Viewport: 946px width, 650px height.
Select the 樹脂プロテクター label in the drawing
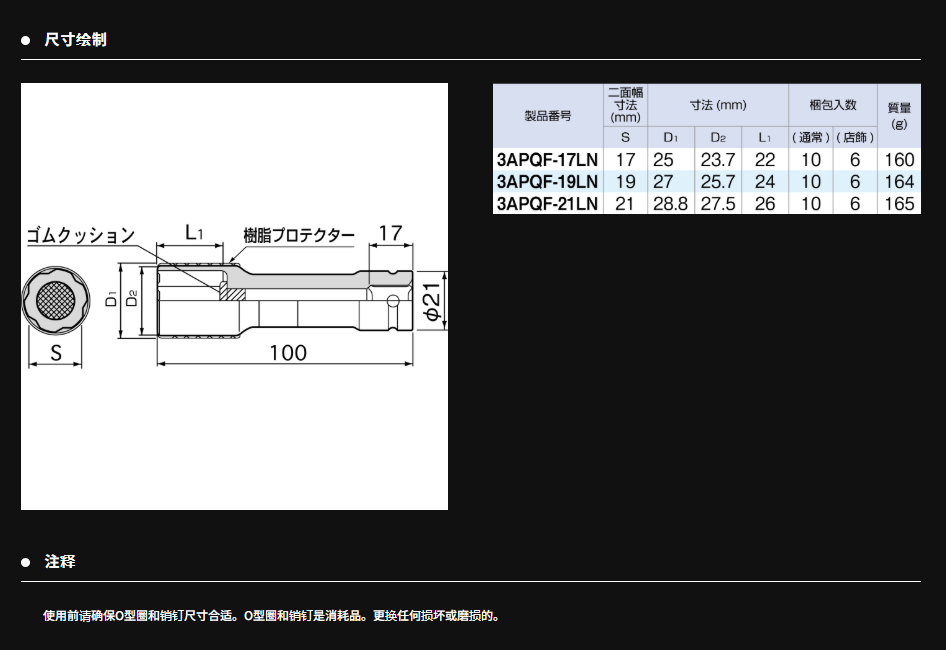click(298, 236)
